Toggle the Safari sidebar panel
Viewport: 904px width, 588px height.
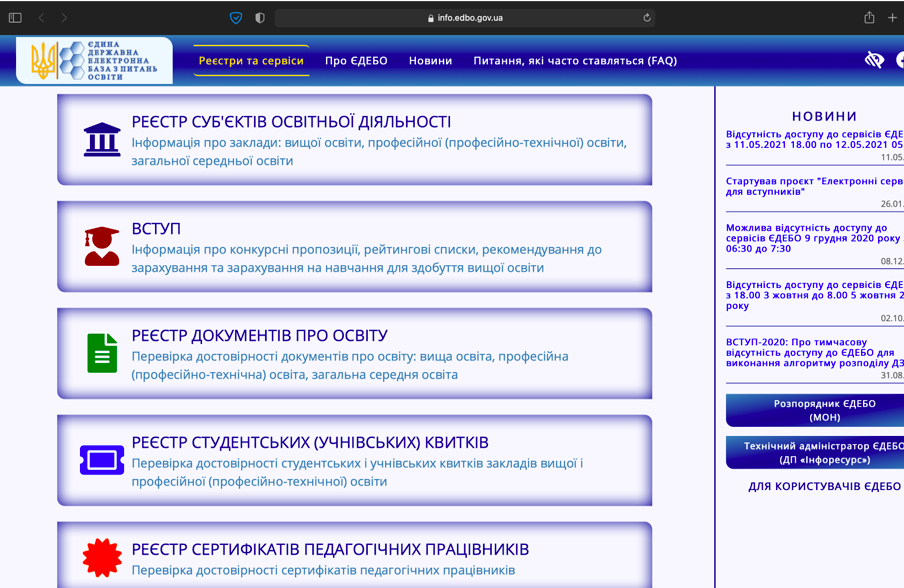coord(12,17)
